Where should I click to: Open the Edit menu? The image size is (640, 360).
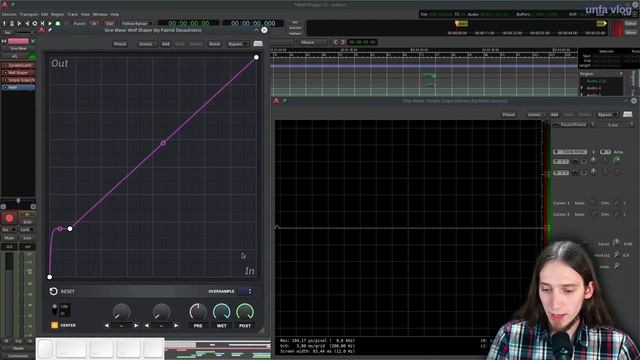(x=44, y=14)
